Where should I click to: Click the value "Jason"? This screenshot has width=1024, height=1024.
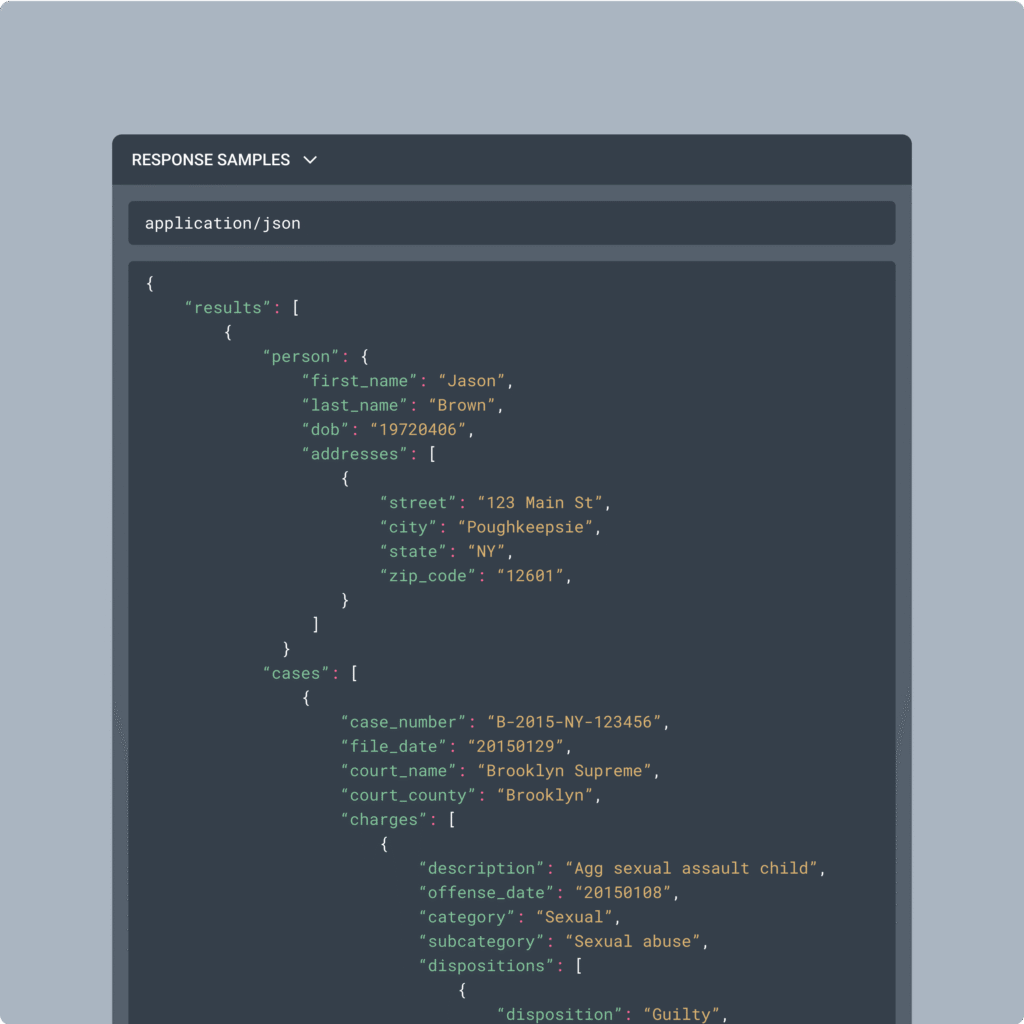(x=472, y=381)
